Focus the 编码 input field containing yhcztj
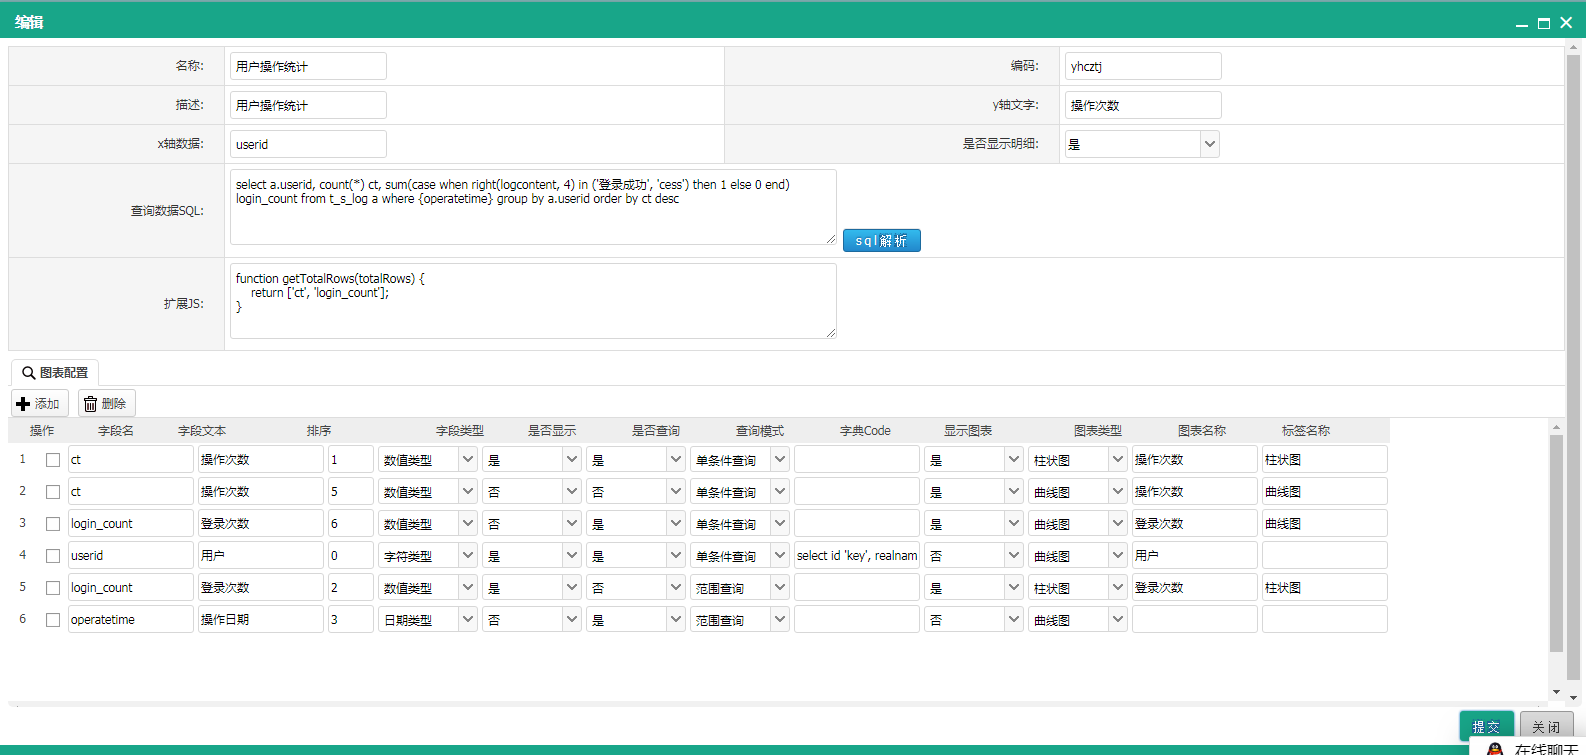 1143,66
